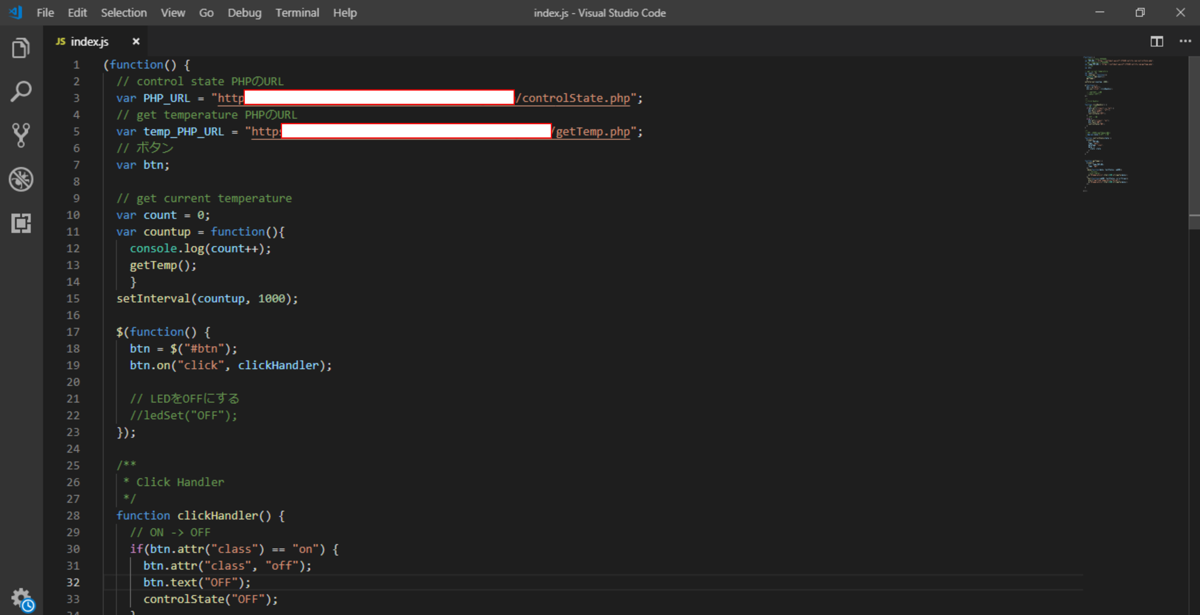The height and width of the screenshot is (615, 1200).
Task: Open the Selection menu
Action: pyautogui.click(x=124, y=13)
